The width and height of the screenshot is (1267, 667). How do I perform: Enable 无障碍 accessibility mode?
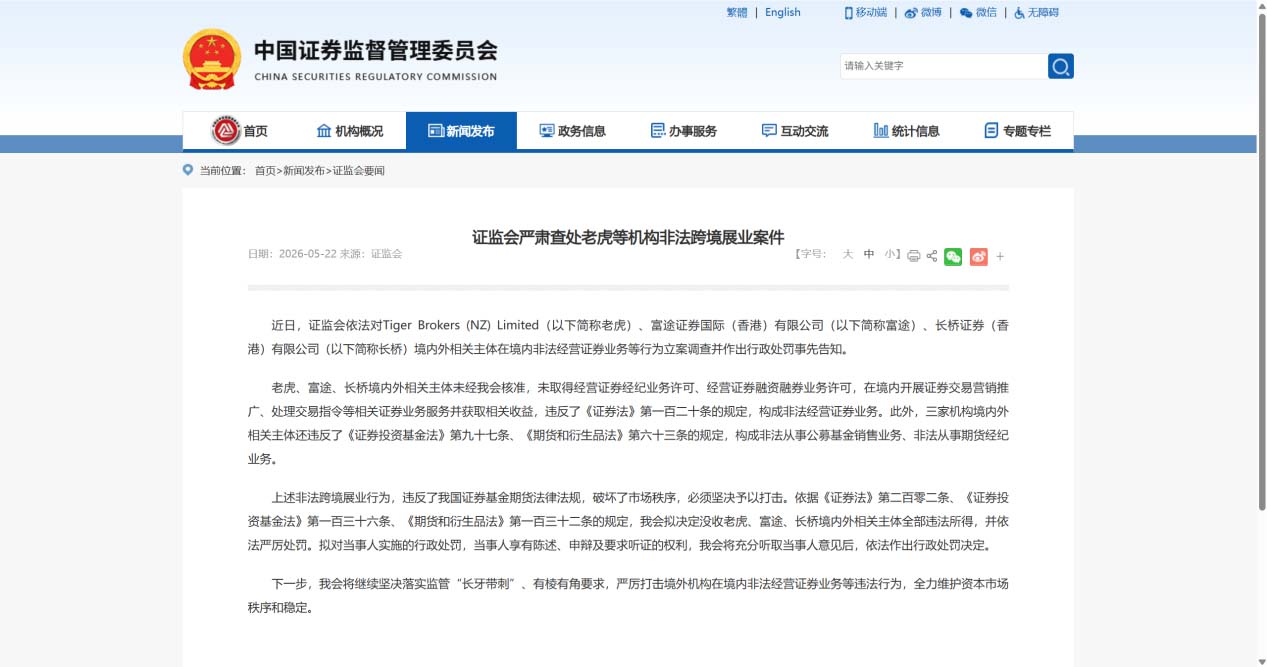[1036, 13]
